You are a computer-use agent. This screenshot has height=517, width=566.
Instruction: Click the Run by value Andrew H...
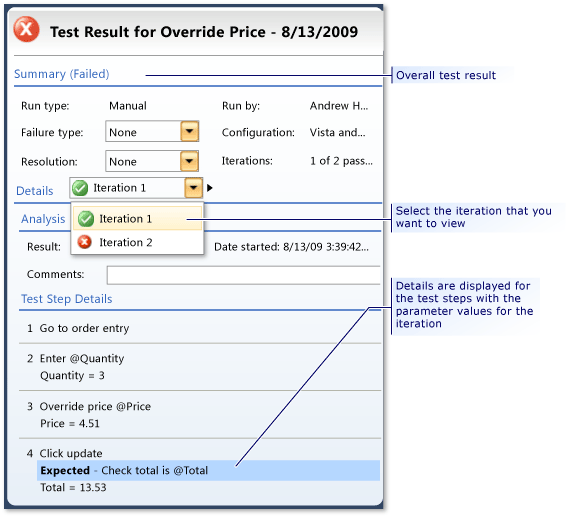[x=339, y=106]
